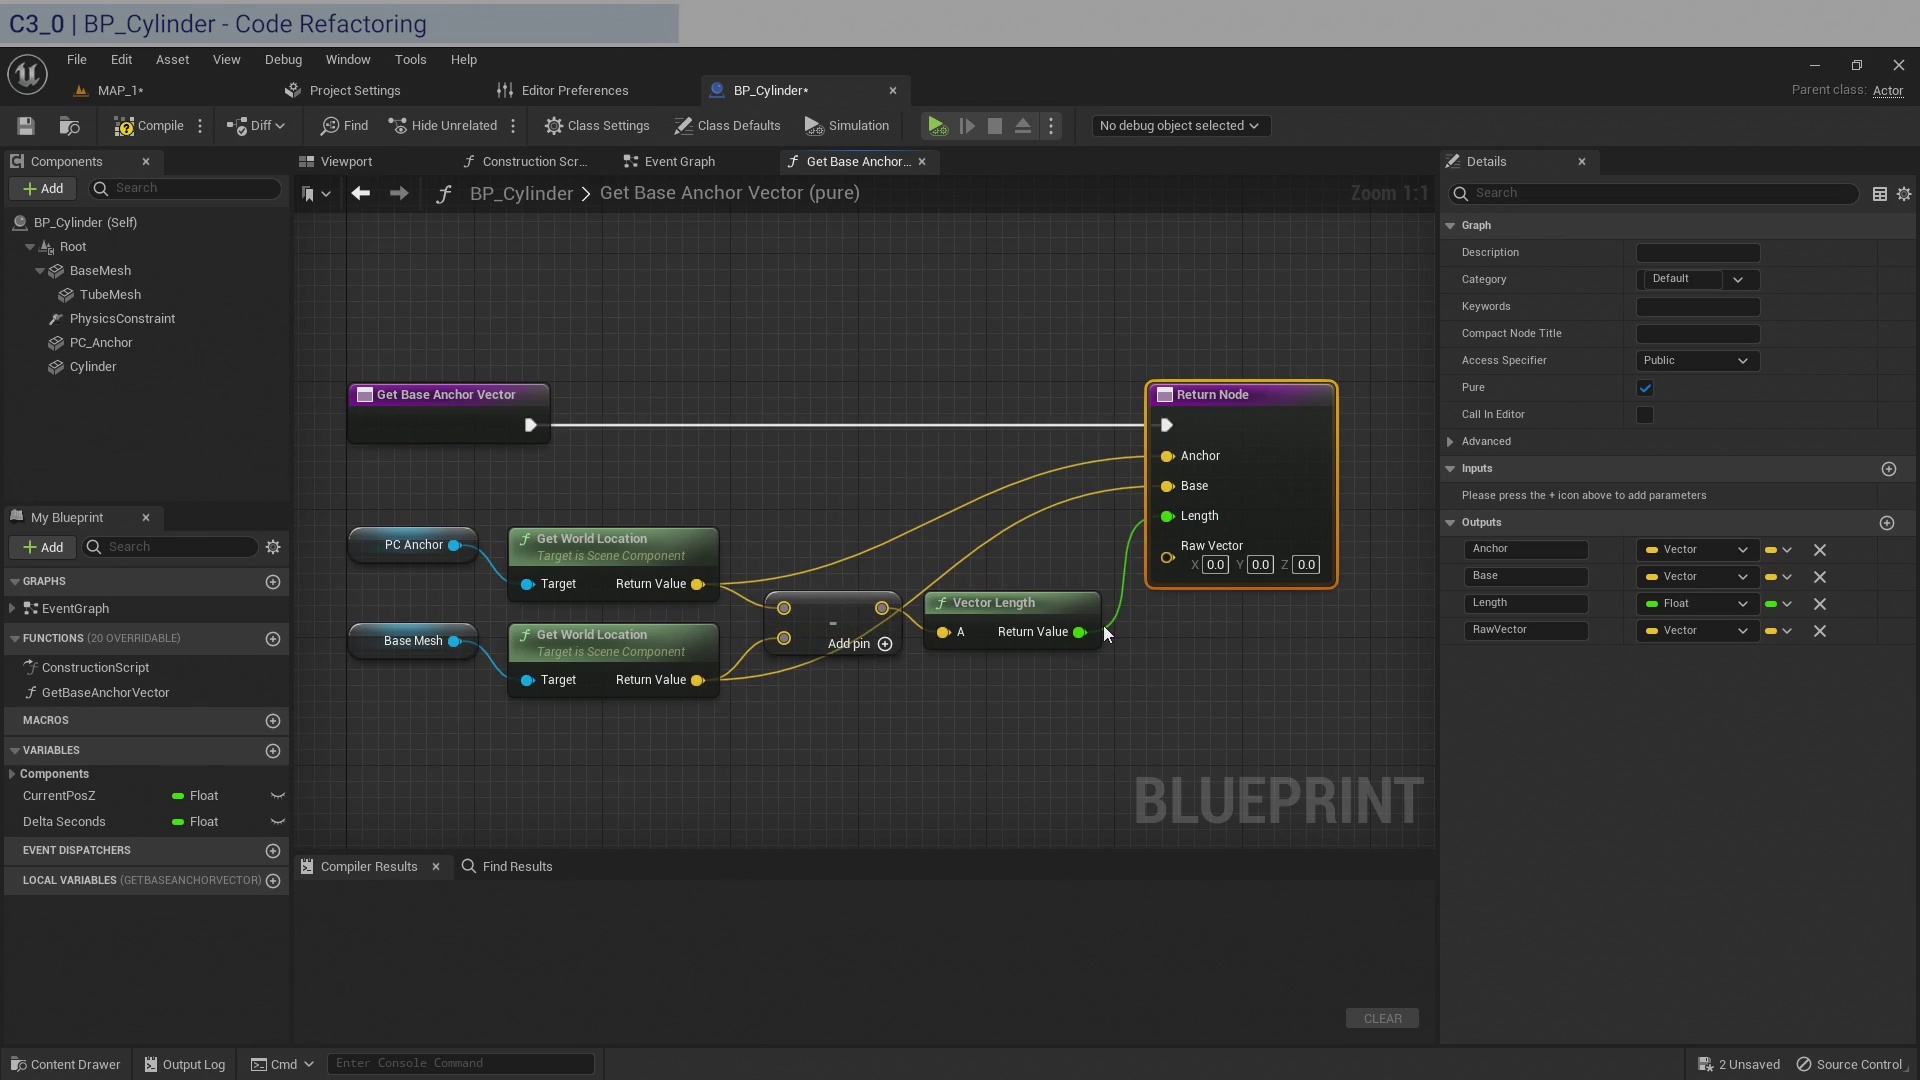Click the green Play button
The width and height of the screenshot is (1920, 1080).
[x=937, y=126]
